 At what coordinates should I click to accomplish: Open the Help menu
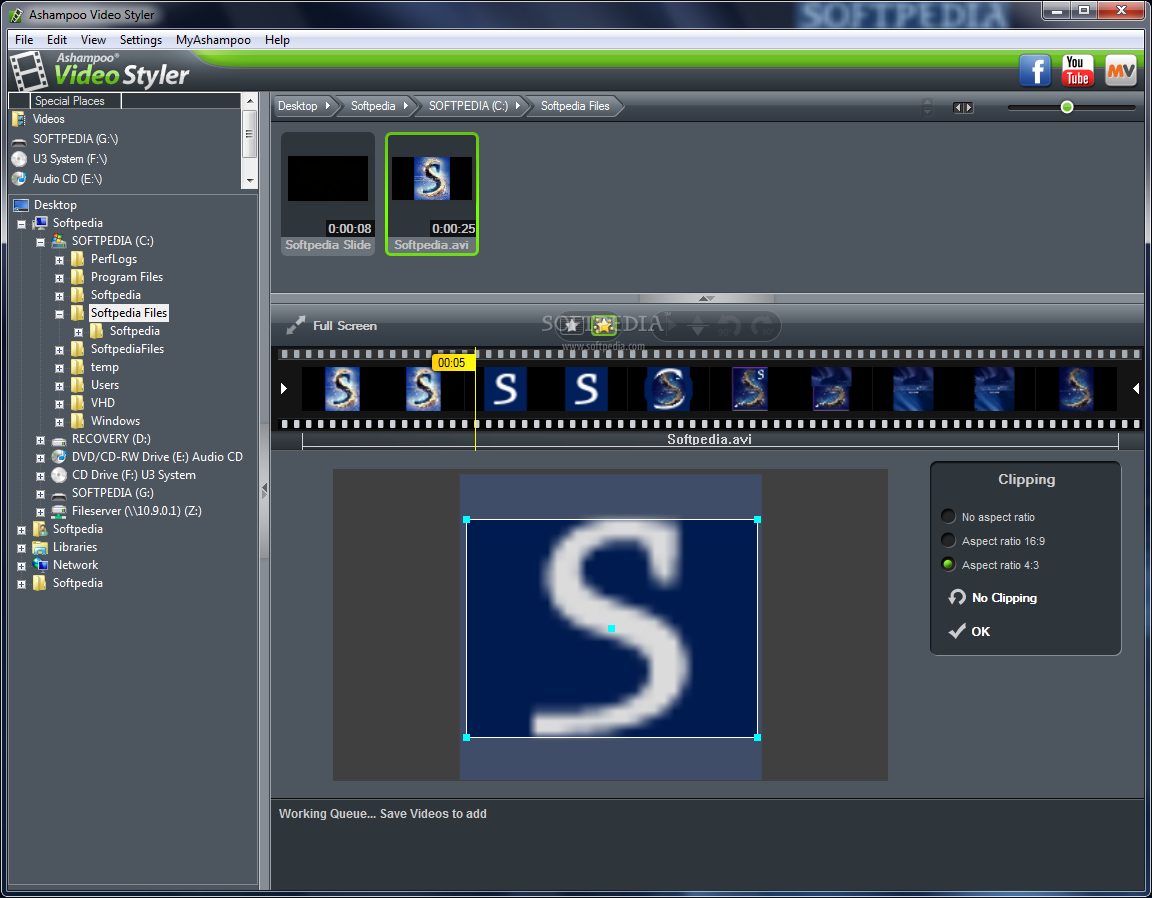coord(277,40)
